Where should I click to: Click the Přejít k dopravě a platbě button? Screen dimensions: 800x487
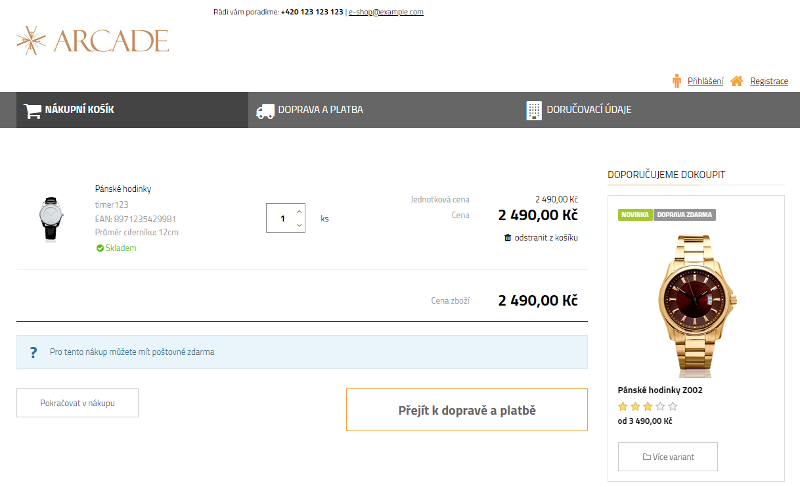[x=467, y=410]
